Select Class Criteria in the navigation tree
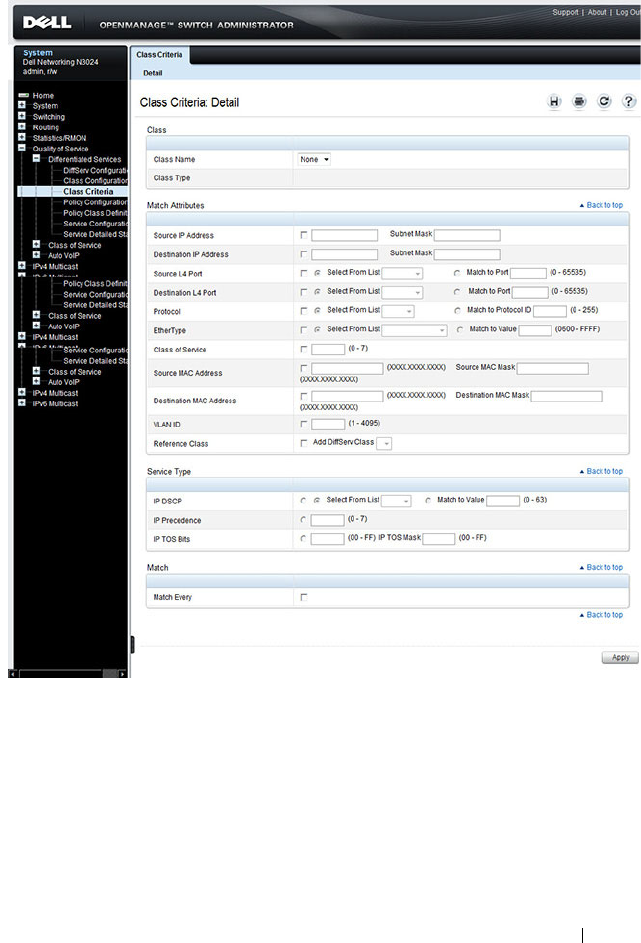Screen dimensions: 641x943 coord(88,191)
